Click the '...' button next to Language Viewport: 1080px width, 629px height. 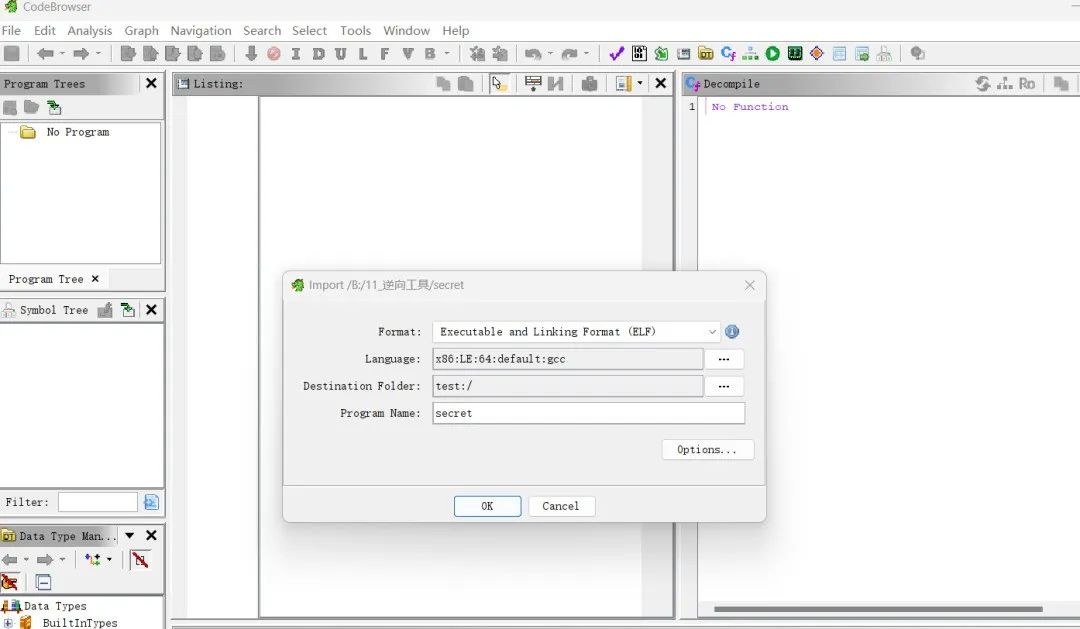(x=724, y=359)
